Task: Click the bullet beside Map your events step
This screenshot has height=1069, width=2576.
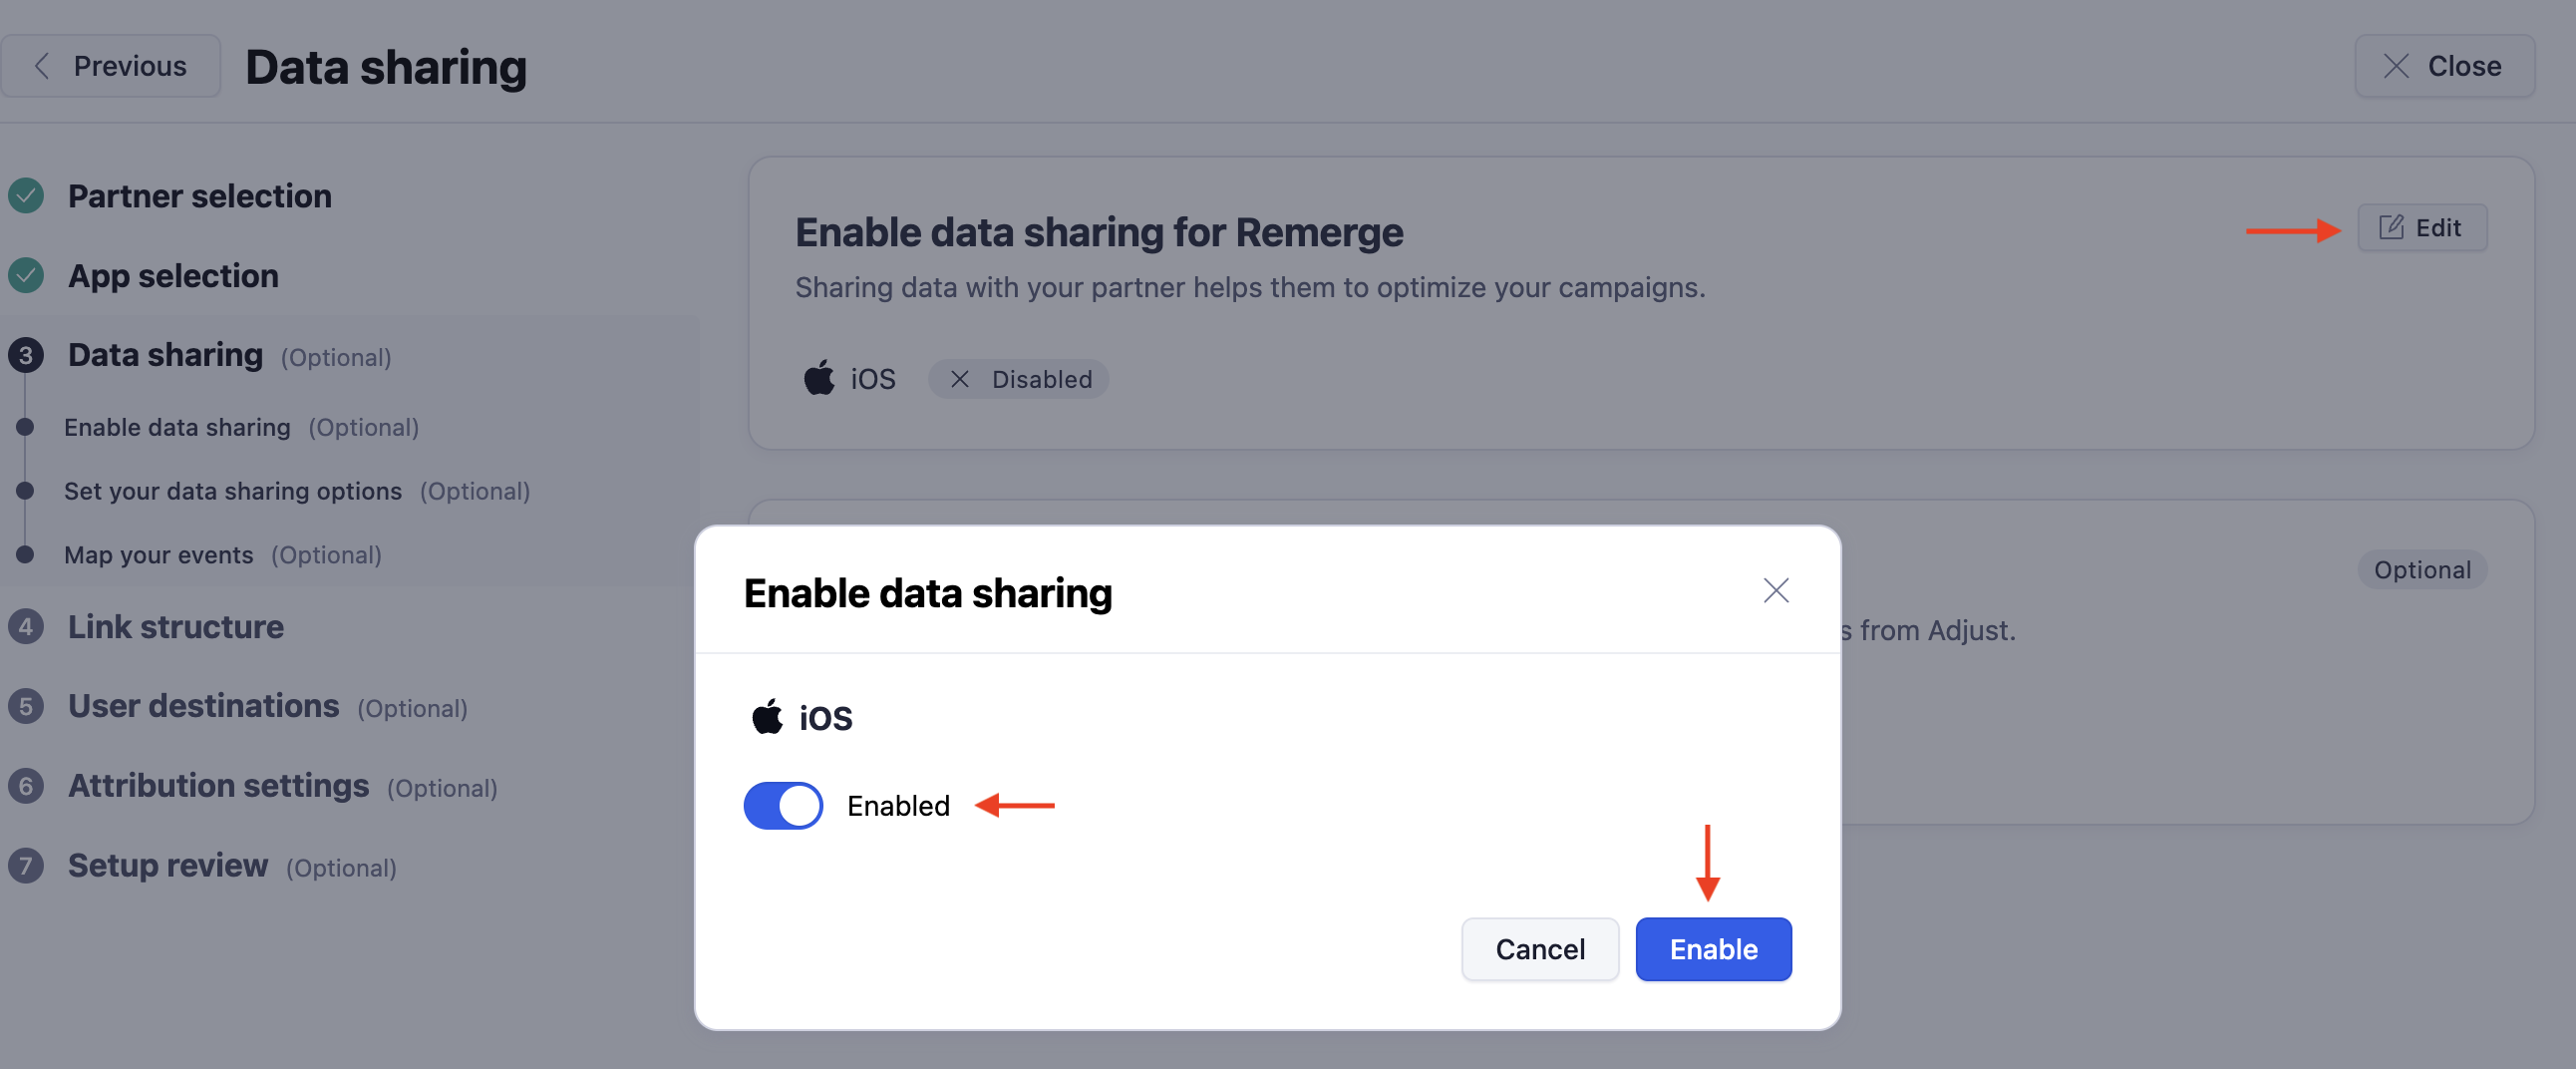Action: 25,555
